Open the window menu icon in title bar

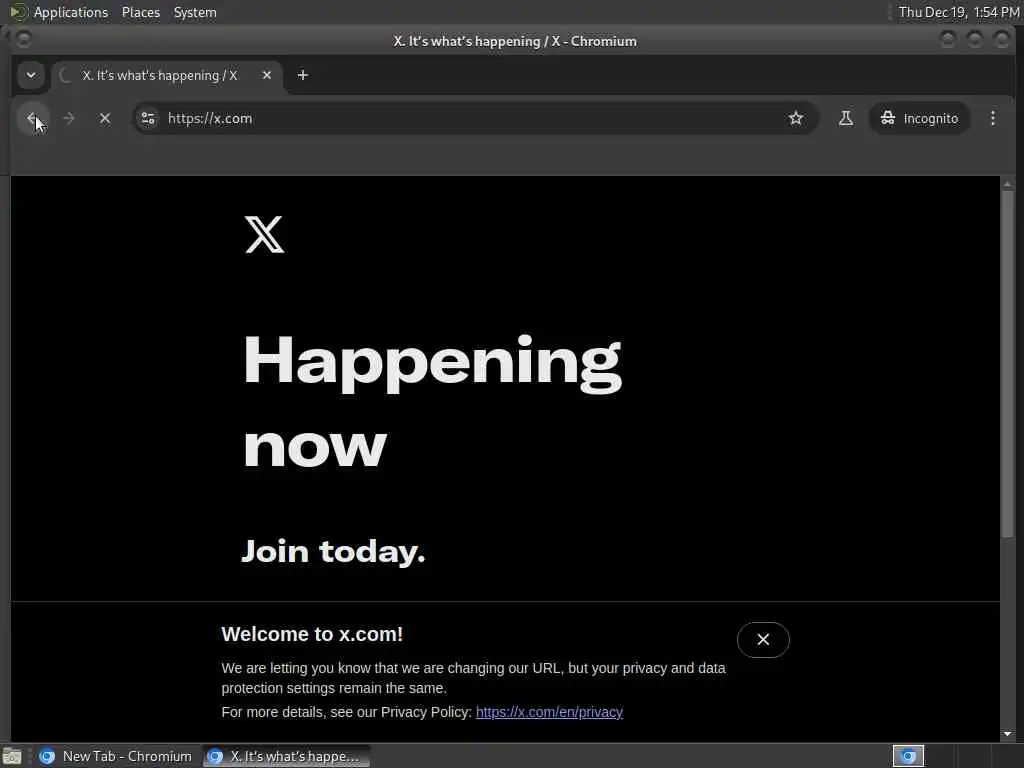pyautogui.click(x=23, y=40)
